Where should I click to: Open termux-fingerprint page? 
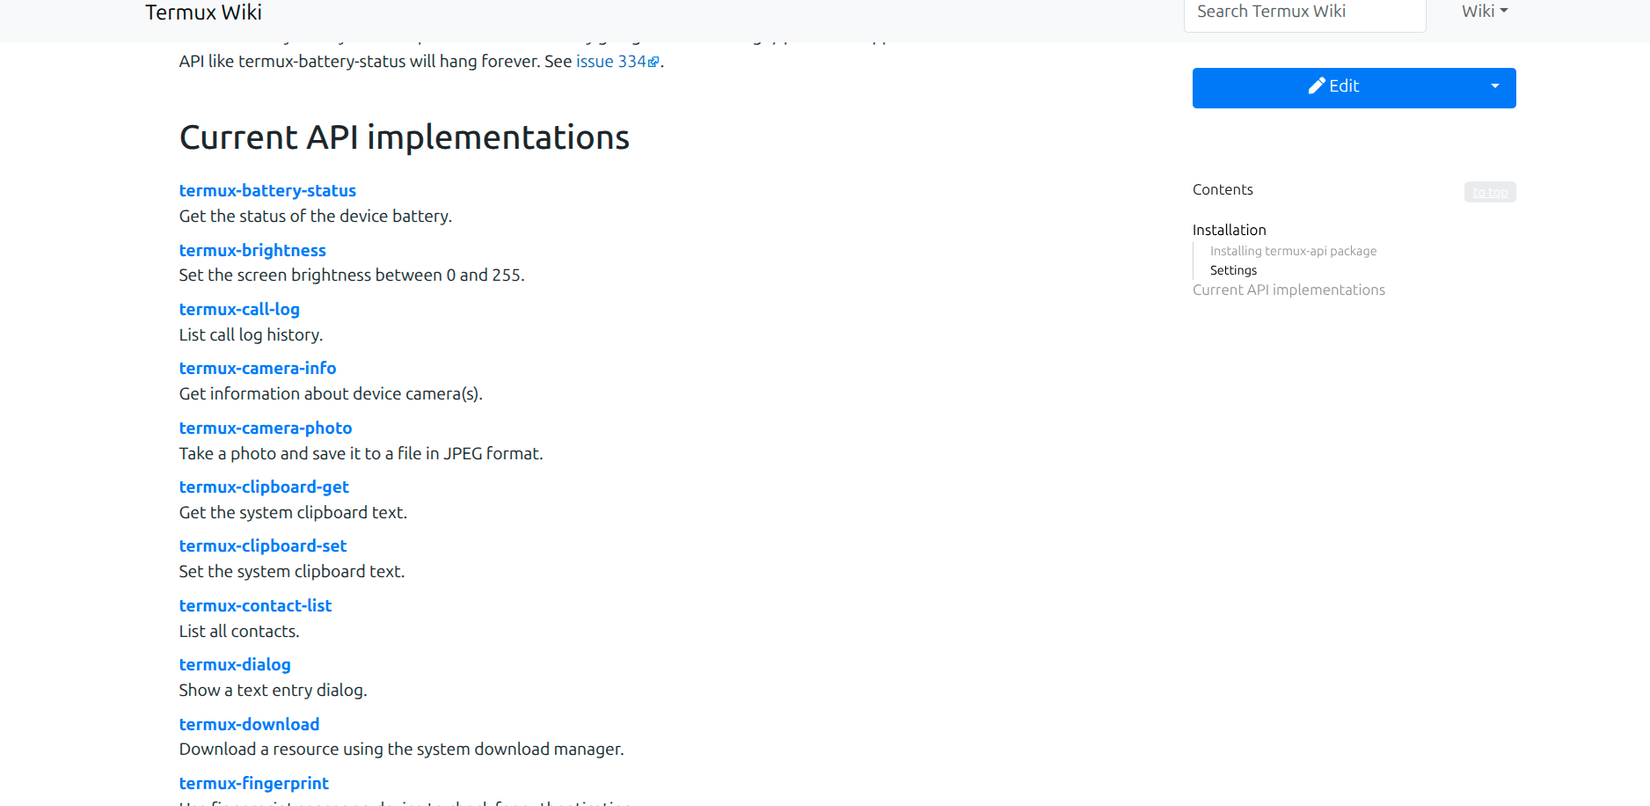[253, 783]
